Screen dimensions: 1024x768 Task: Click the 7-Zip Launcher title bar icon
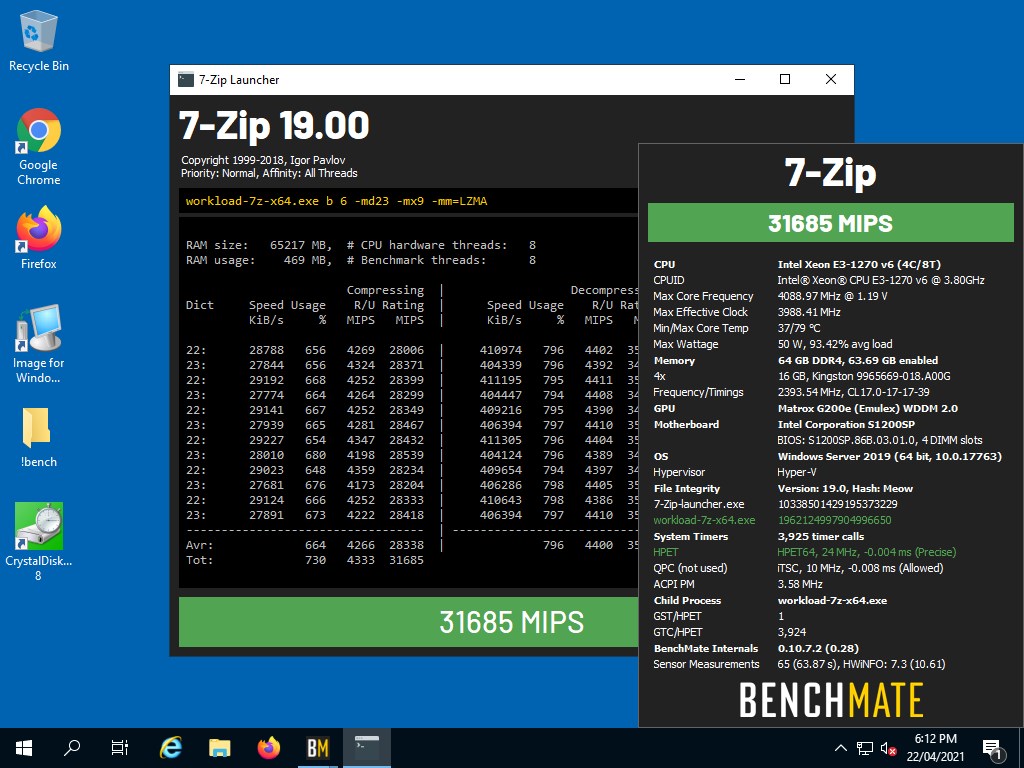click(x=186, y=80)
